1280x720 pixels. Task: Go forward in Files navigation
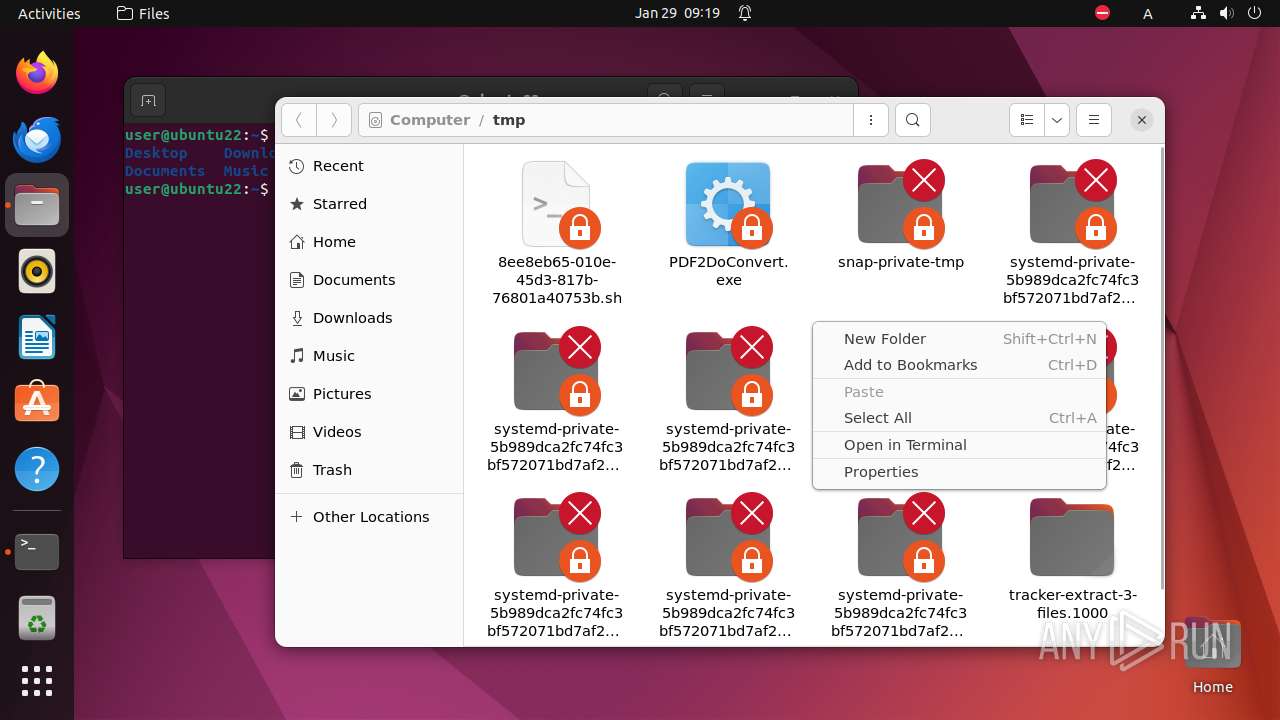click(x=334, y=120)
